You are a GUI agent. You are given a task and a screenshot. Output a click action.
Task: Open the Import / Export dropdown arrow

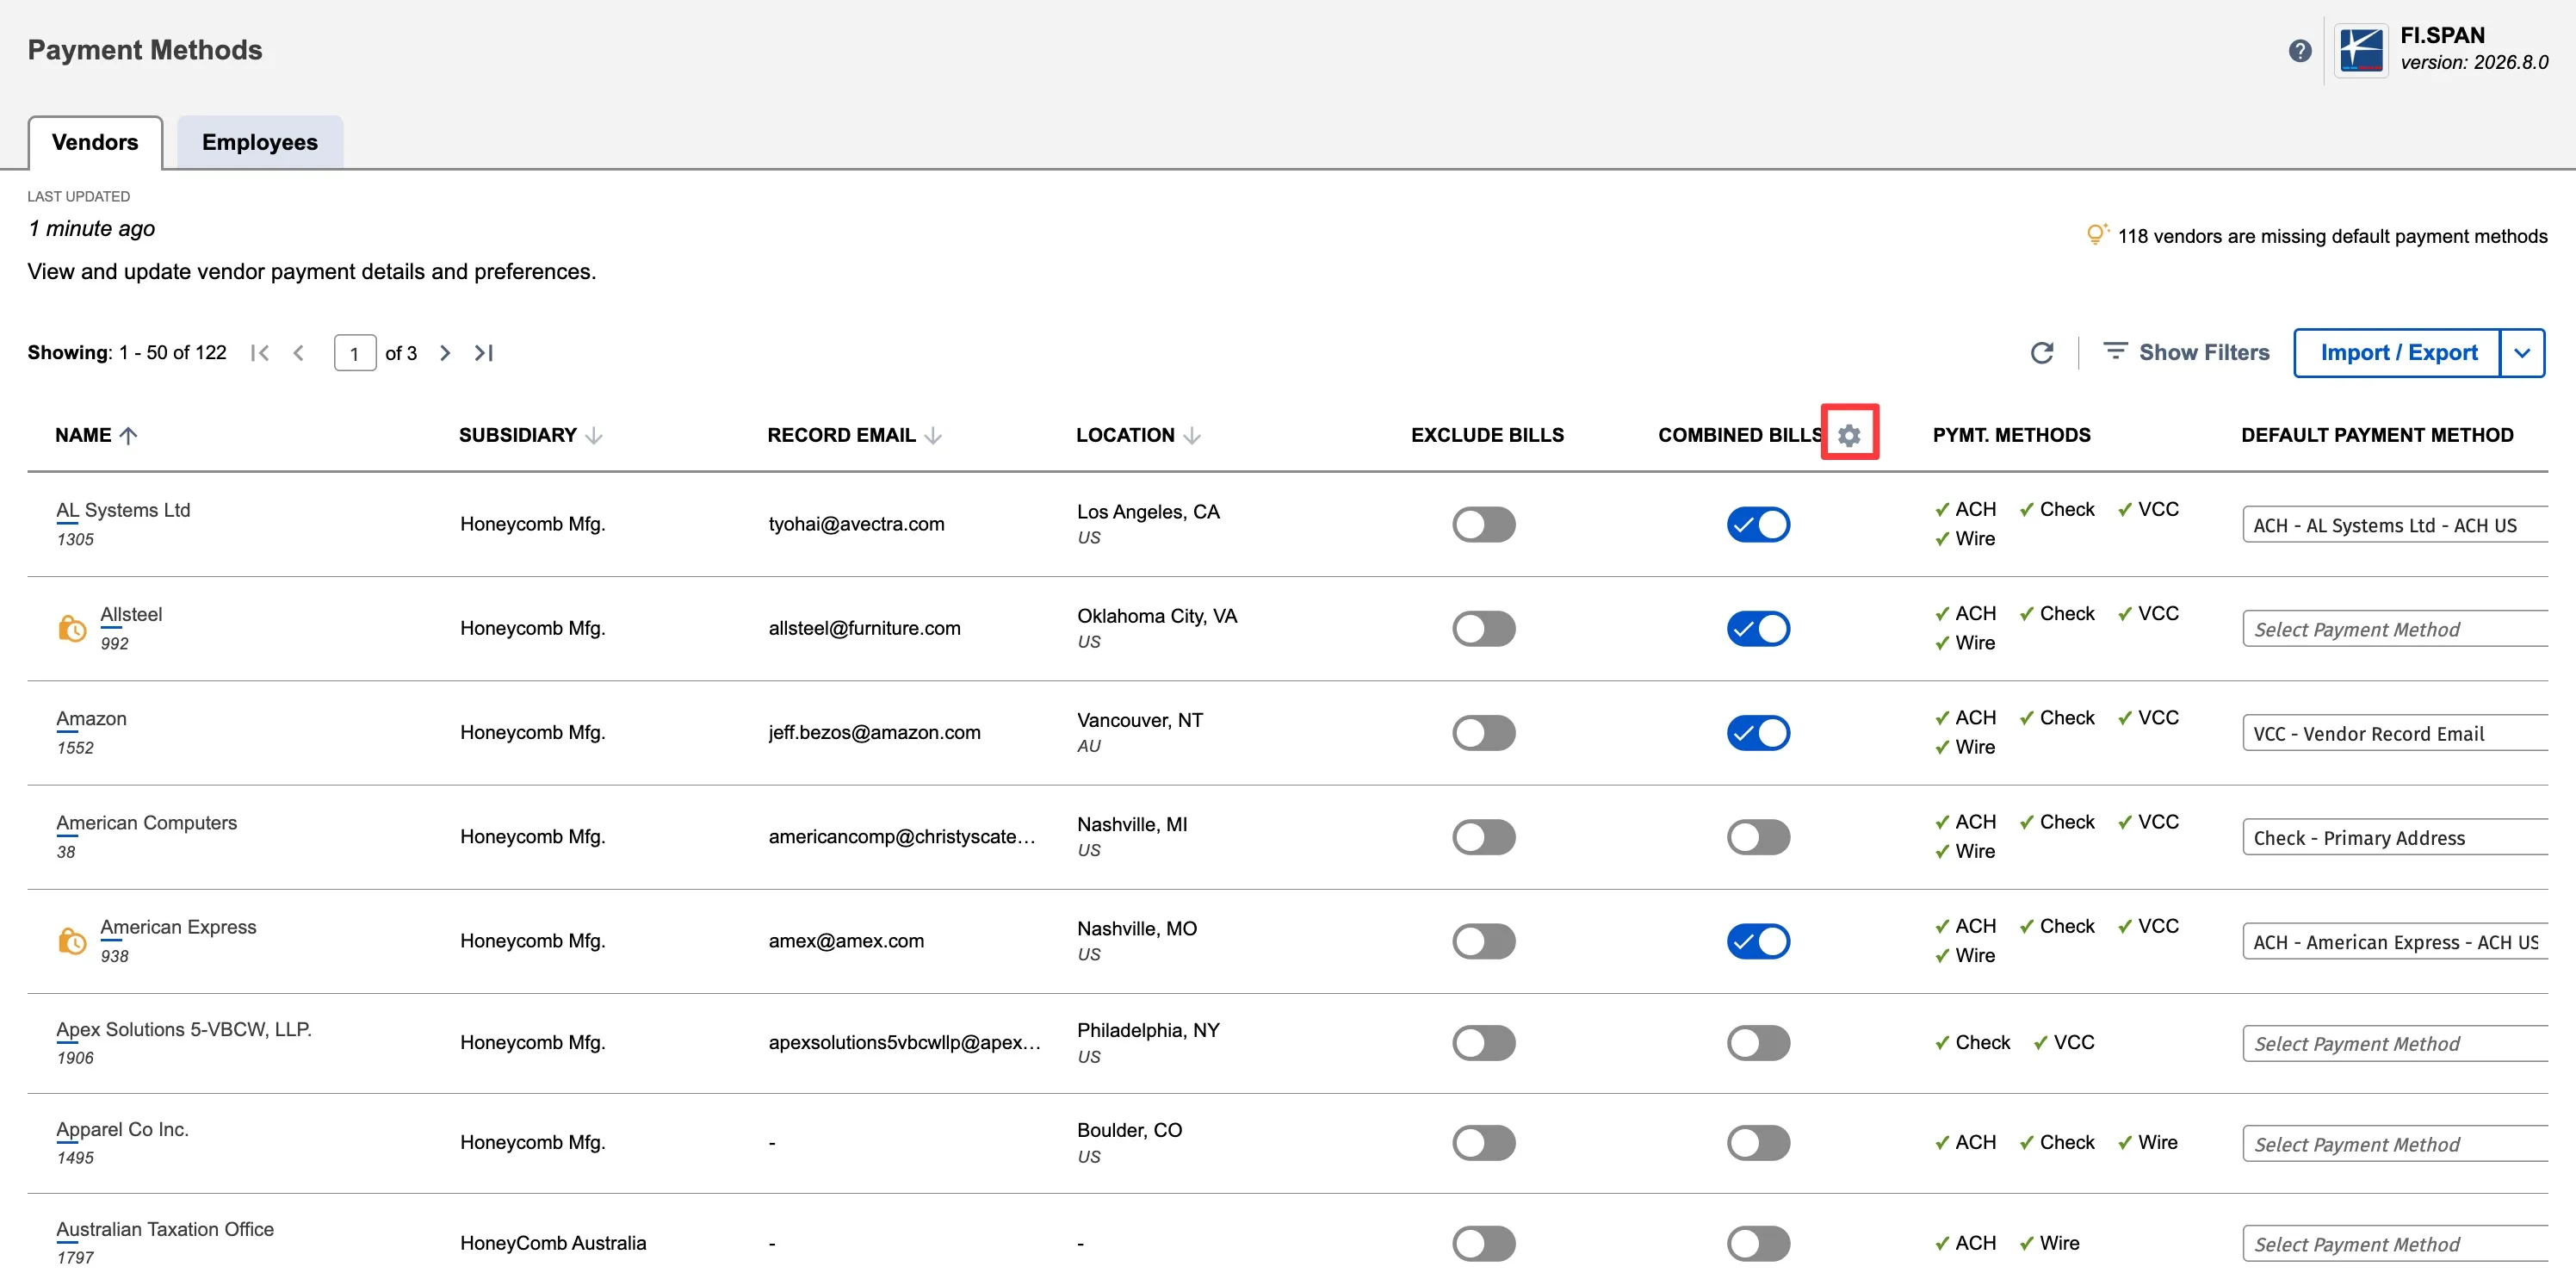tap(2522, 353)
